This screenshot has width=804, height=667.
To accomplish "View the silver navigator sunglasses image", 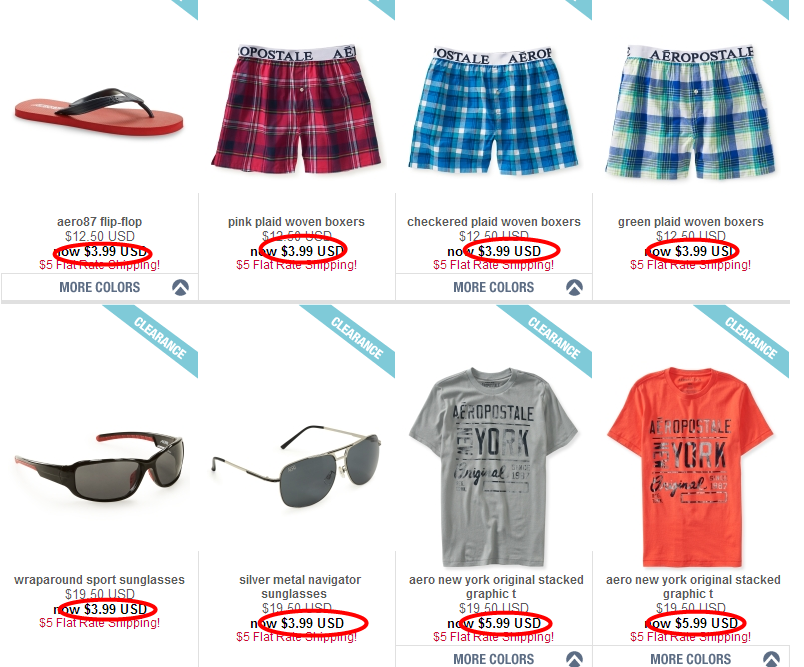I will coord(296,467).
